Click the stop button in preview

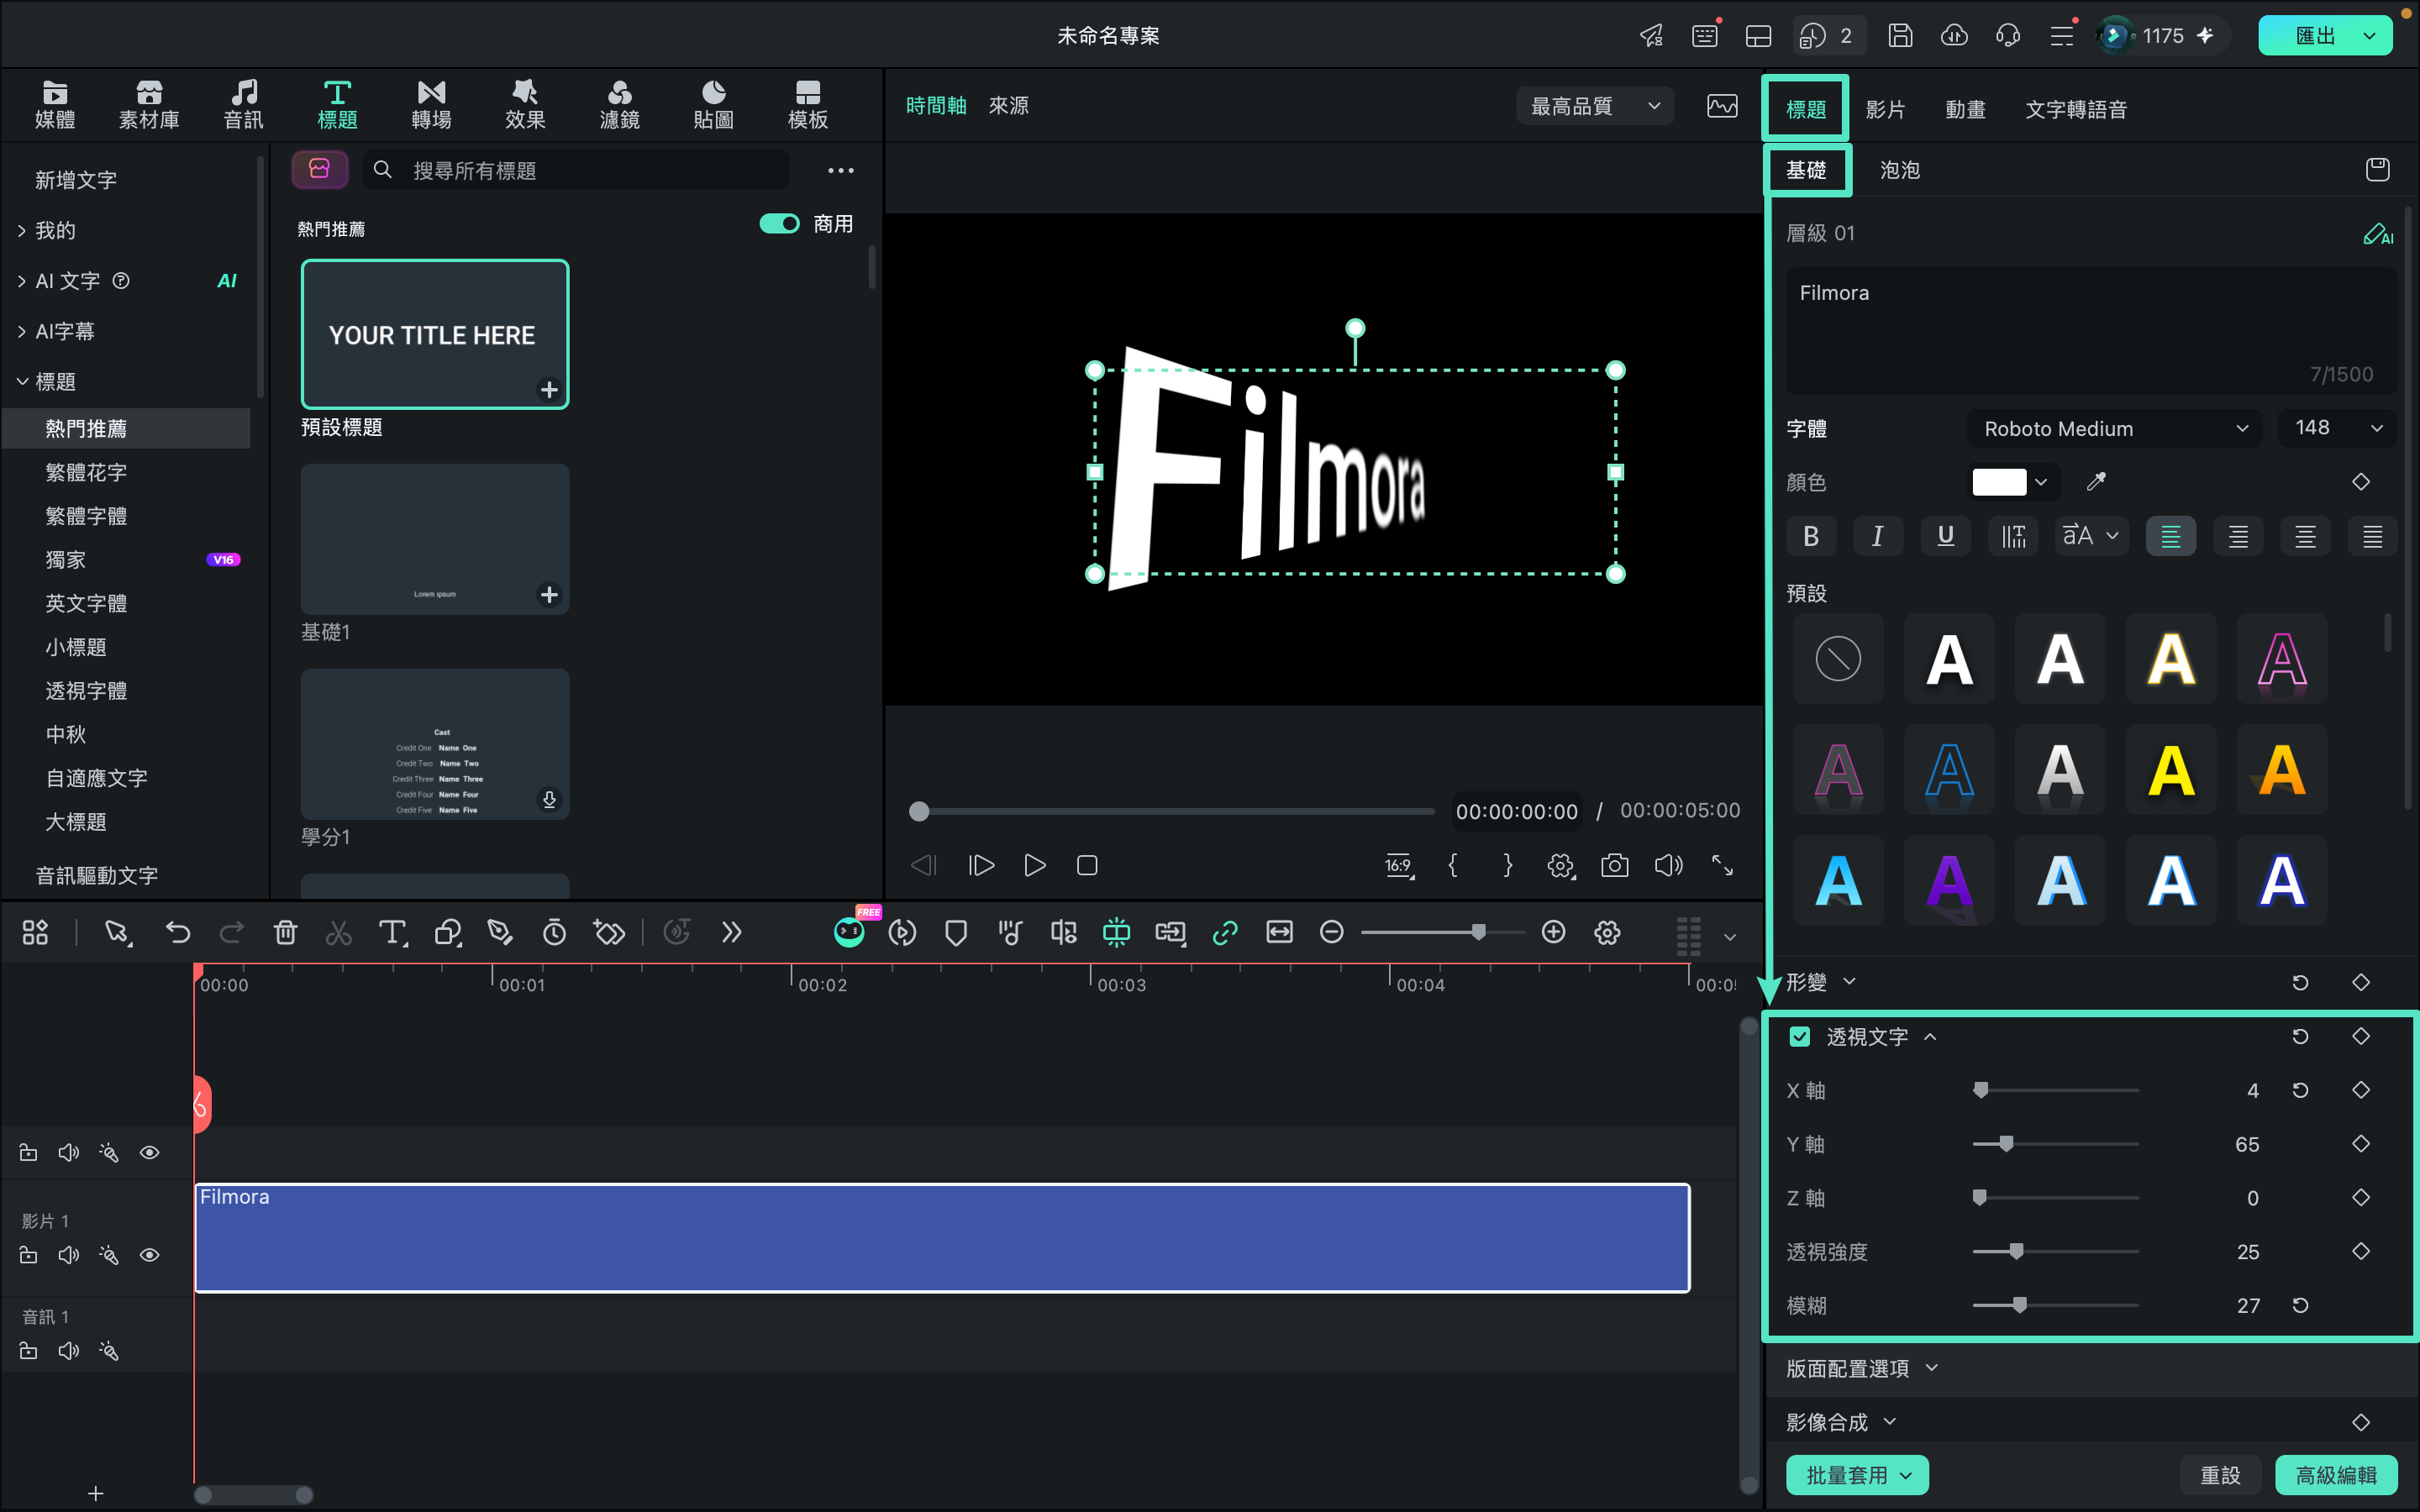click(1087, 865)
